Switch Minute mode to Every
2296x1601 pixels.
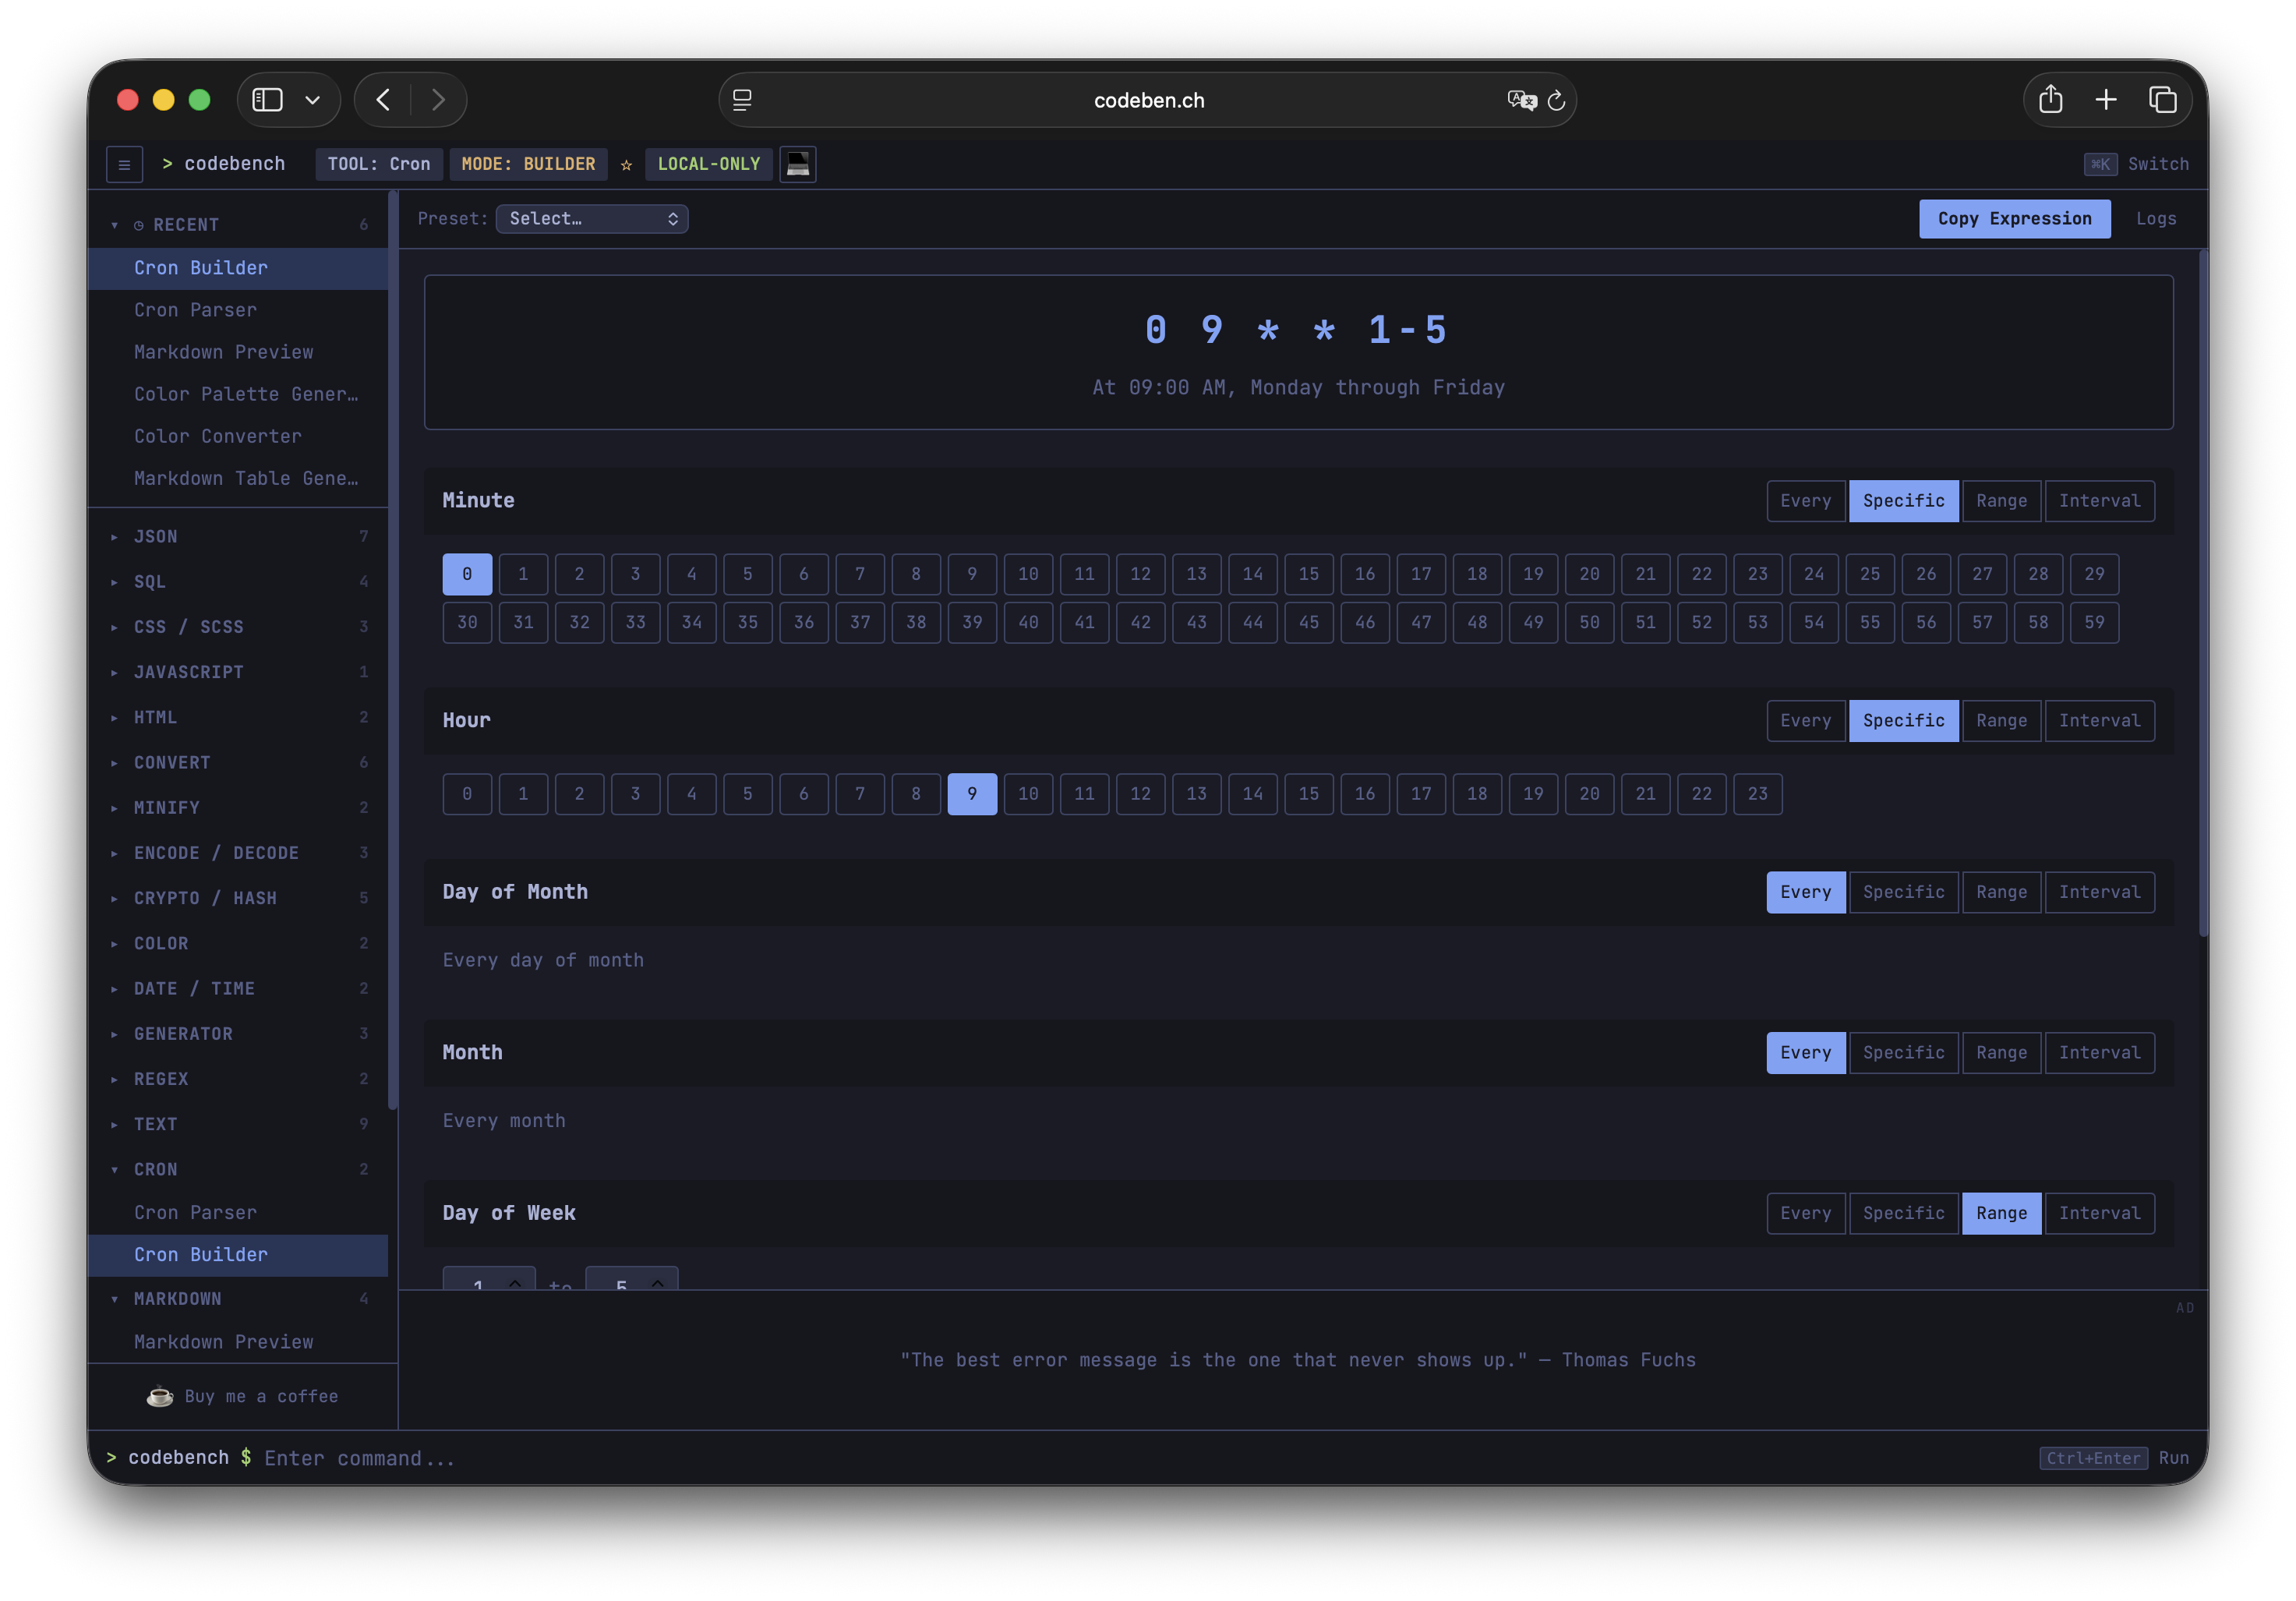click(x=1805, y=500)
